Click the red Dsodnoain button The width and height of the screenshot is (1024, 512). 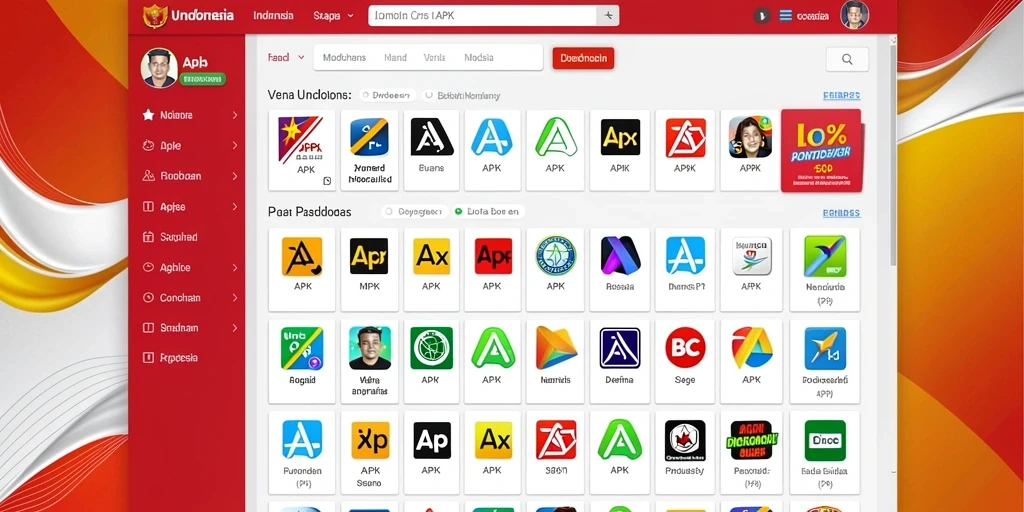[x=583, y=58]
